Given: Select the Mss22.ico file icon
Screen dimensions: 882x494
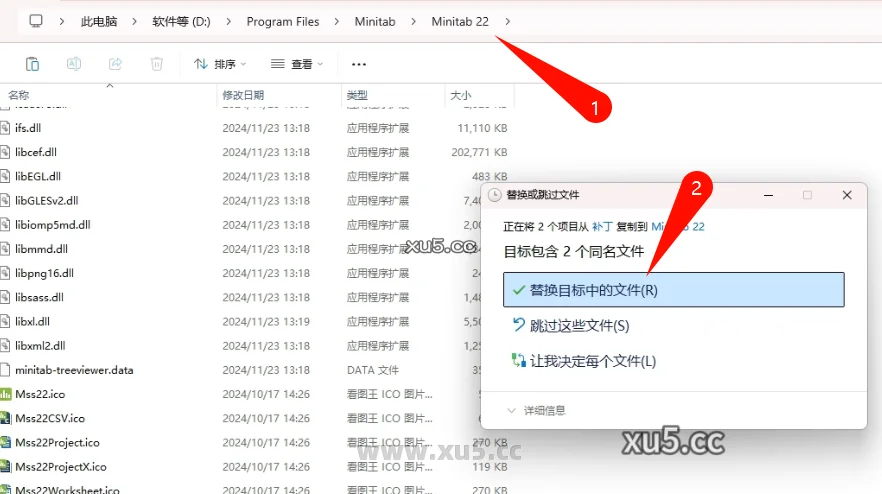Looking at the screenshot, I should tap(6, 394).
